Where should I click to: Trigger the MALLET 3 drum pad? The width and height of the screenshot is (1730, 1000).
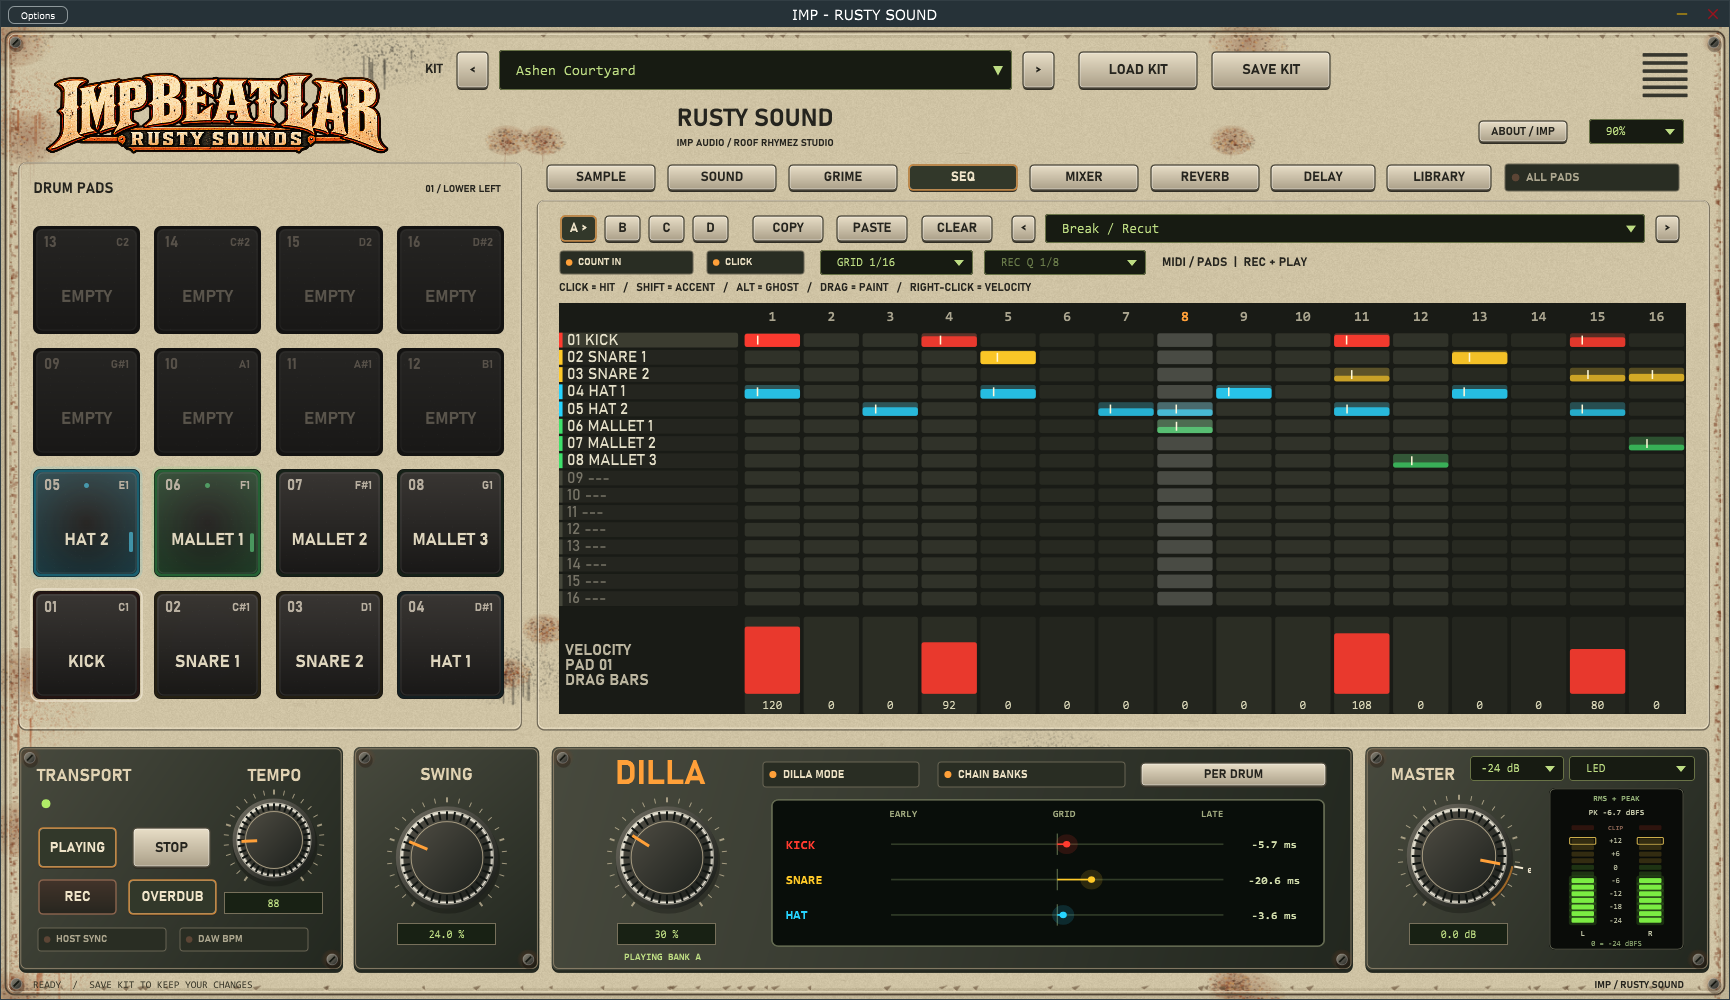[x=450, y=523]
